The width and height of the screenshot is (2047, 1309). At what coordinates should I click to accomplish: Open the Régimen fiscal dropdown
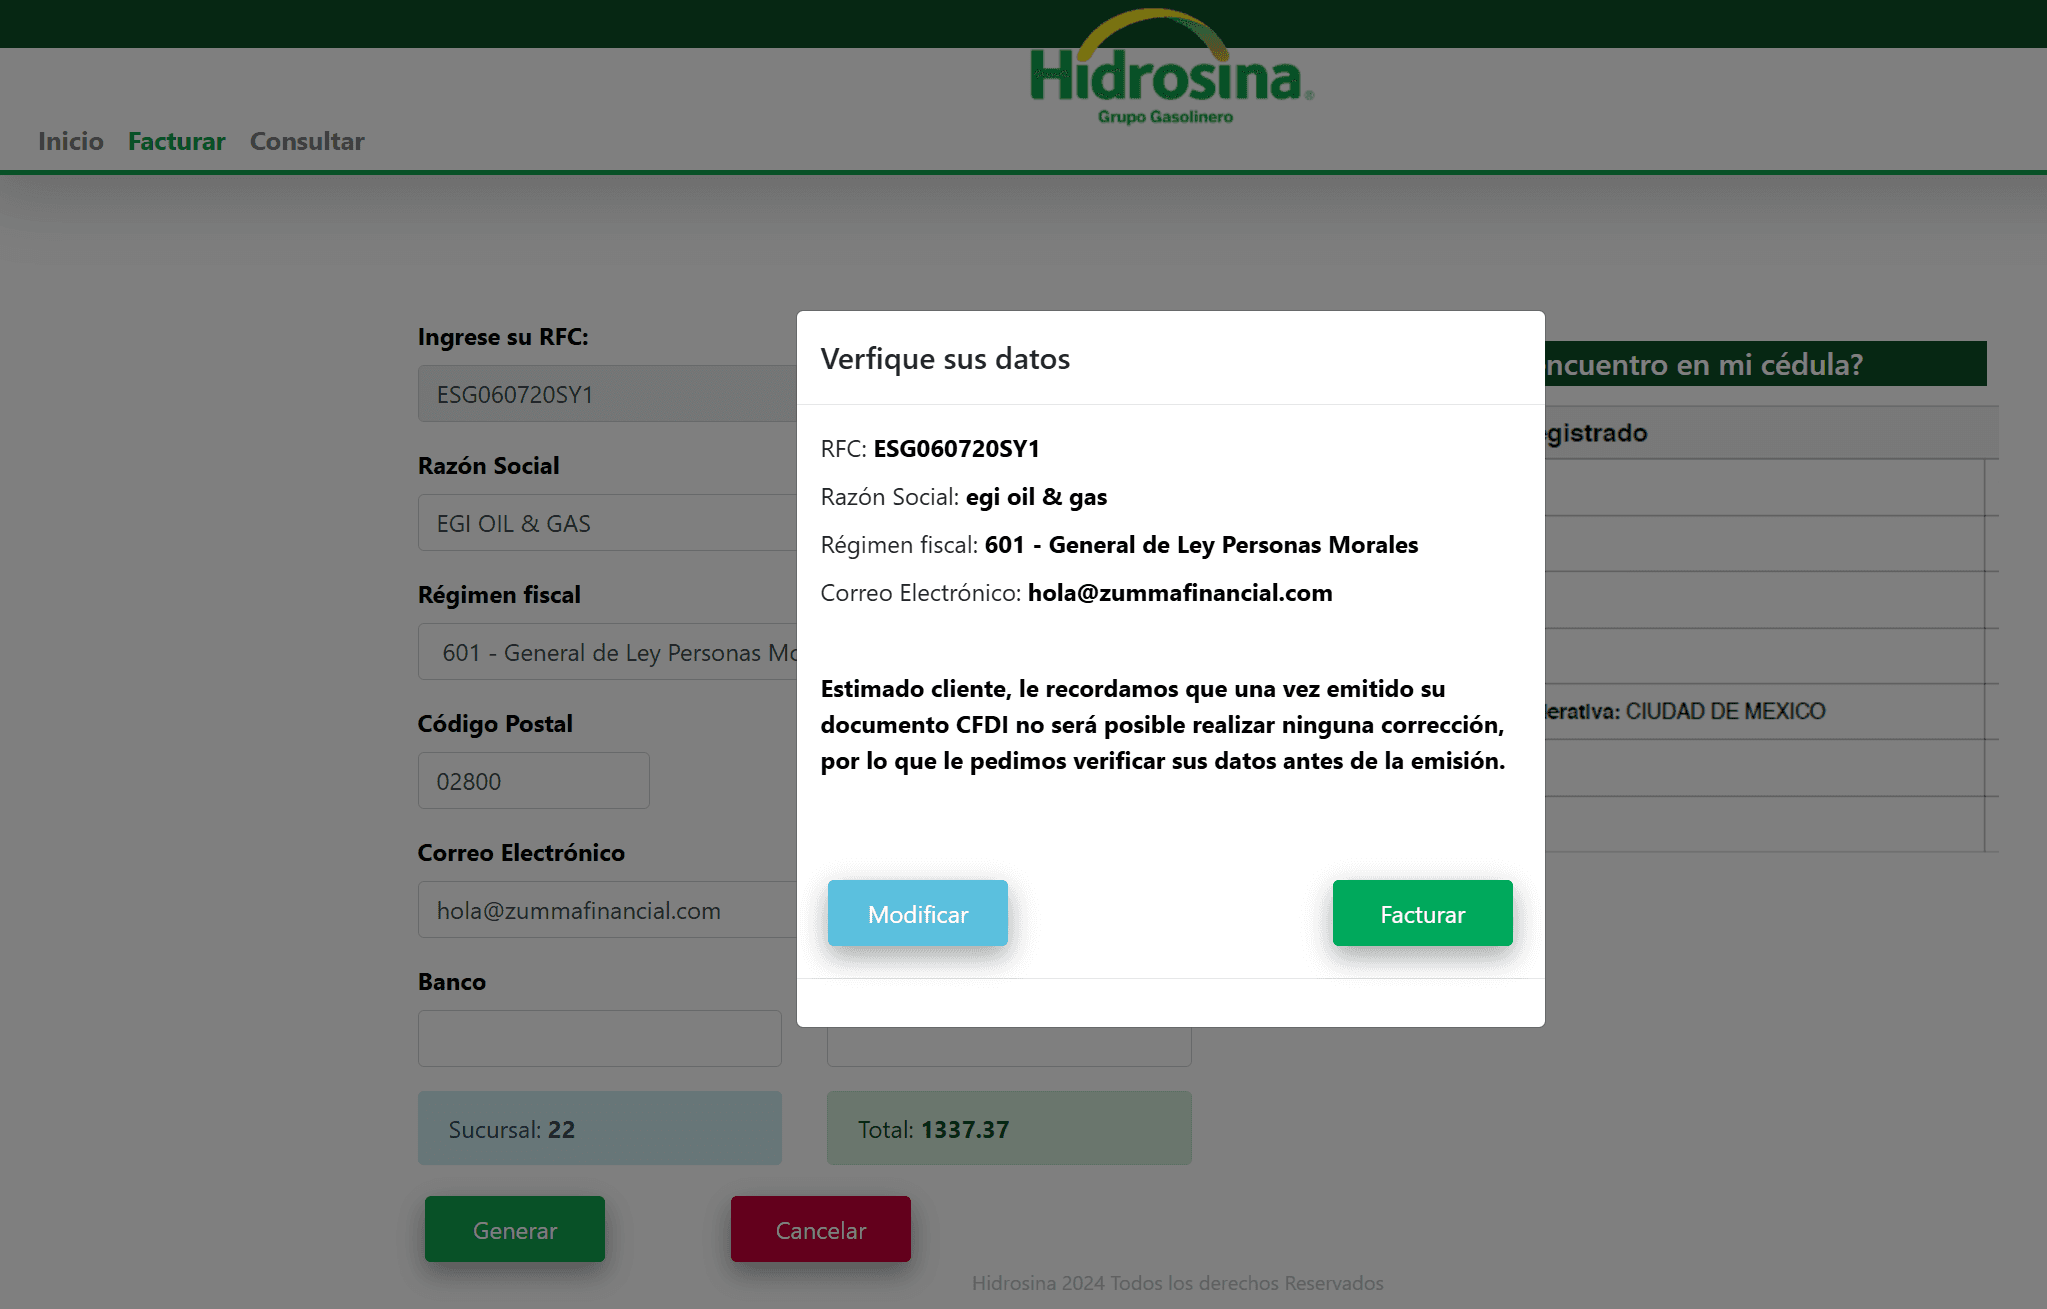(608, 652)
